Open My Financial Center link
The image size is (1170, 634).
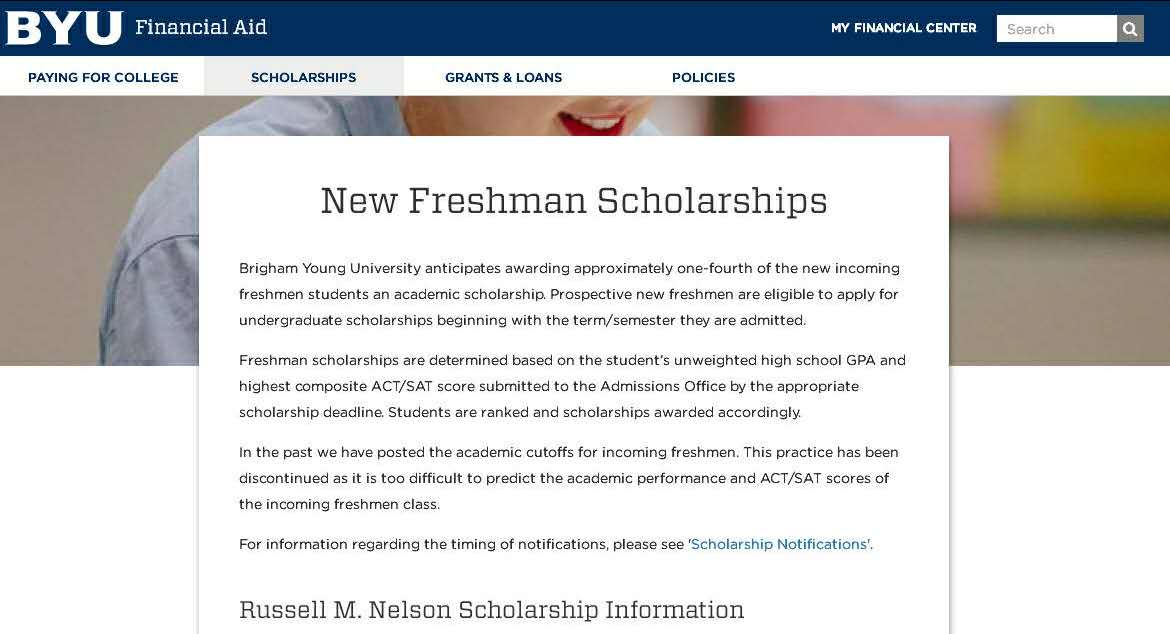point(903,28)
